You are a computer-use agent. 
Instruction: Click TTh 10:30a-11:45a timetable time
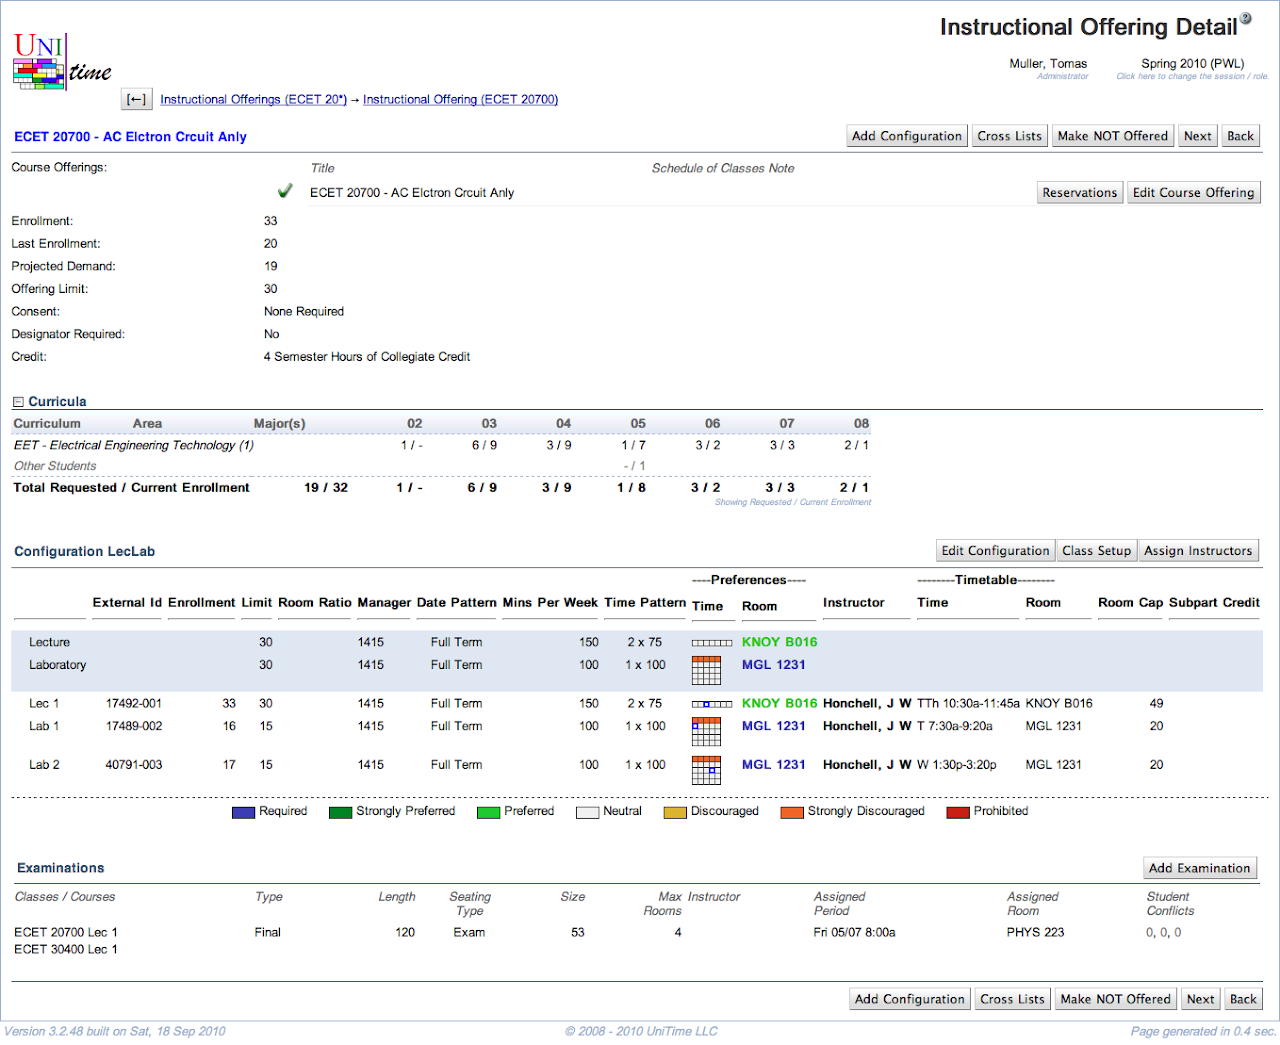[968, 704]
